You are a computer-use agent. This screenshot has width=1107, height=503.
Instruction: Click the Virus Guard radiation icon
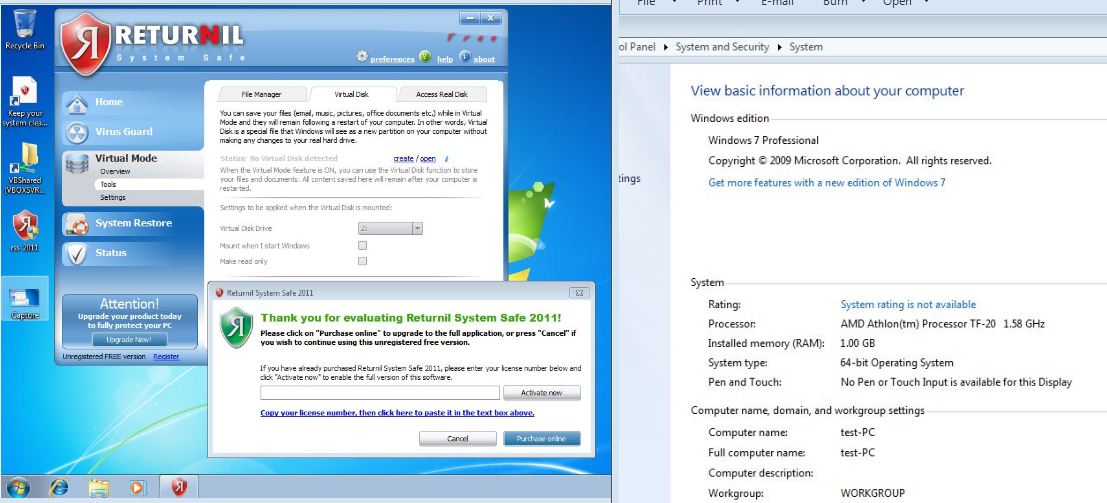click(76, 132)
